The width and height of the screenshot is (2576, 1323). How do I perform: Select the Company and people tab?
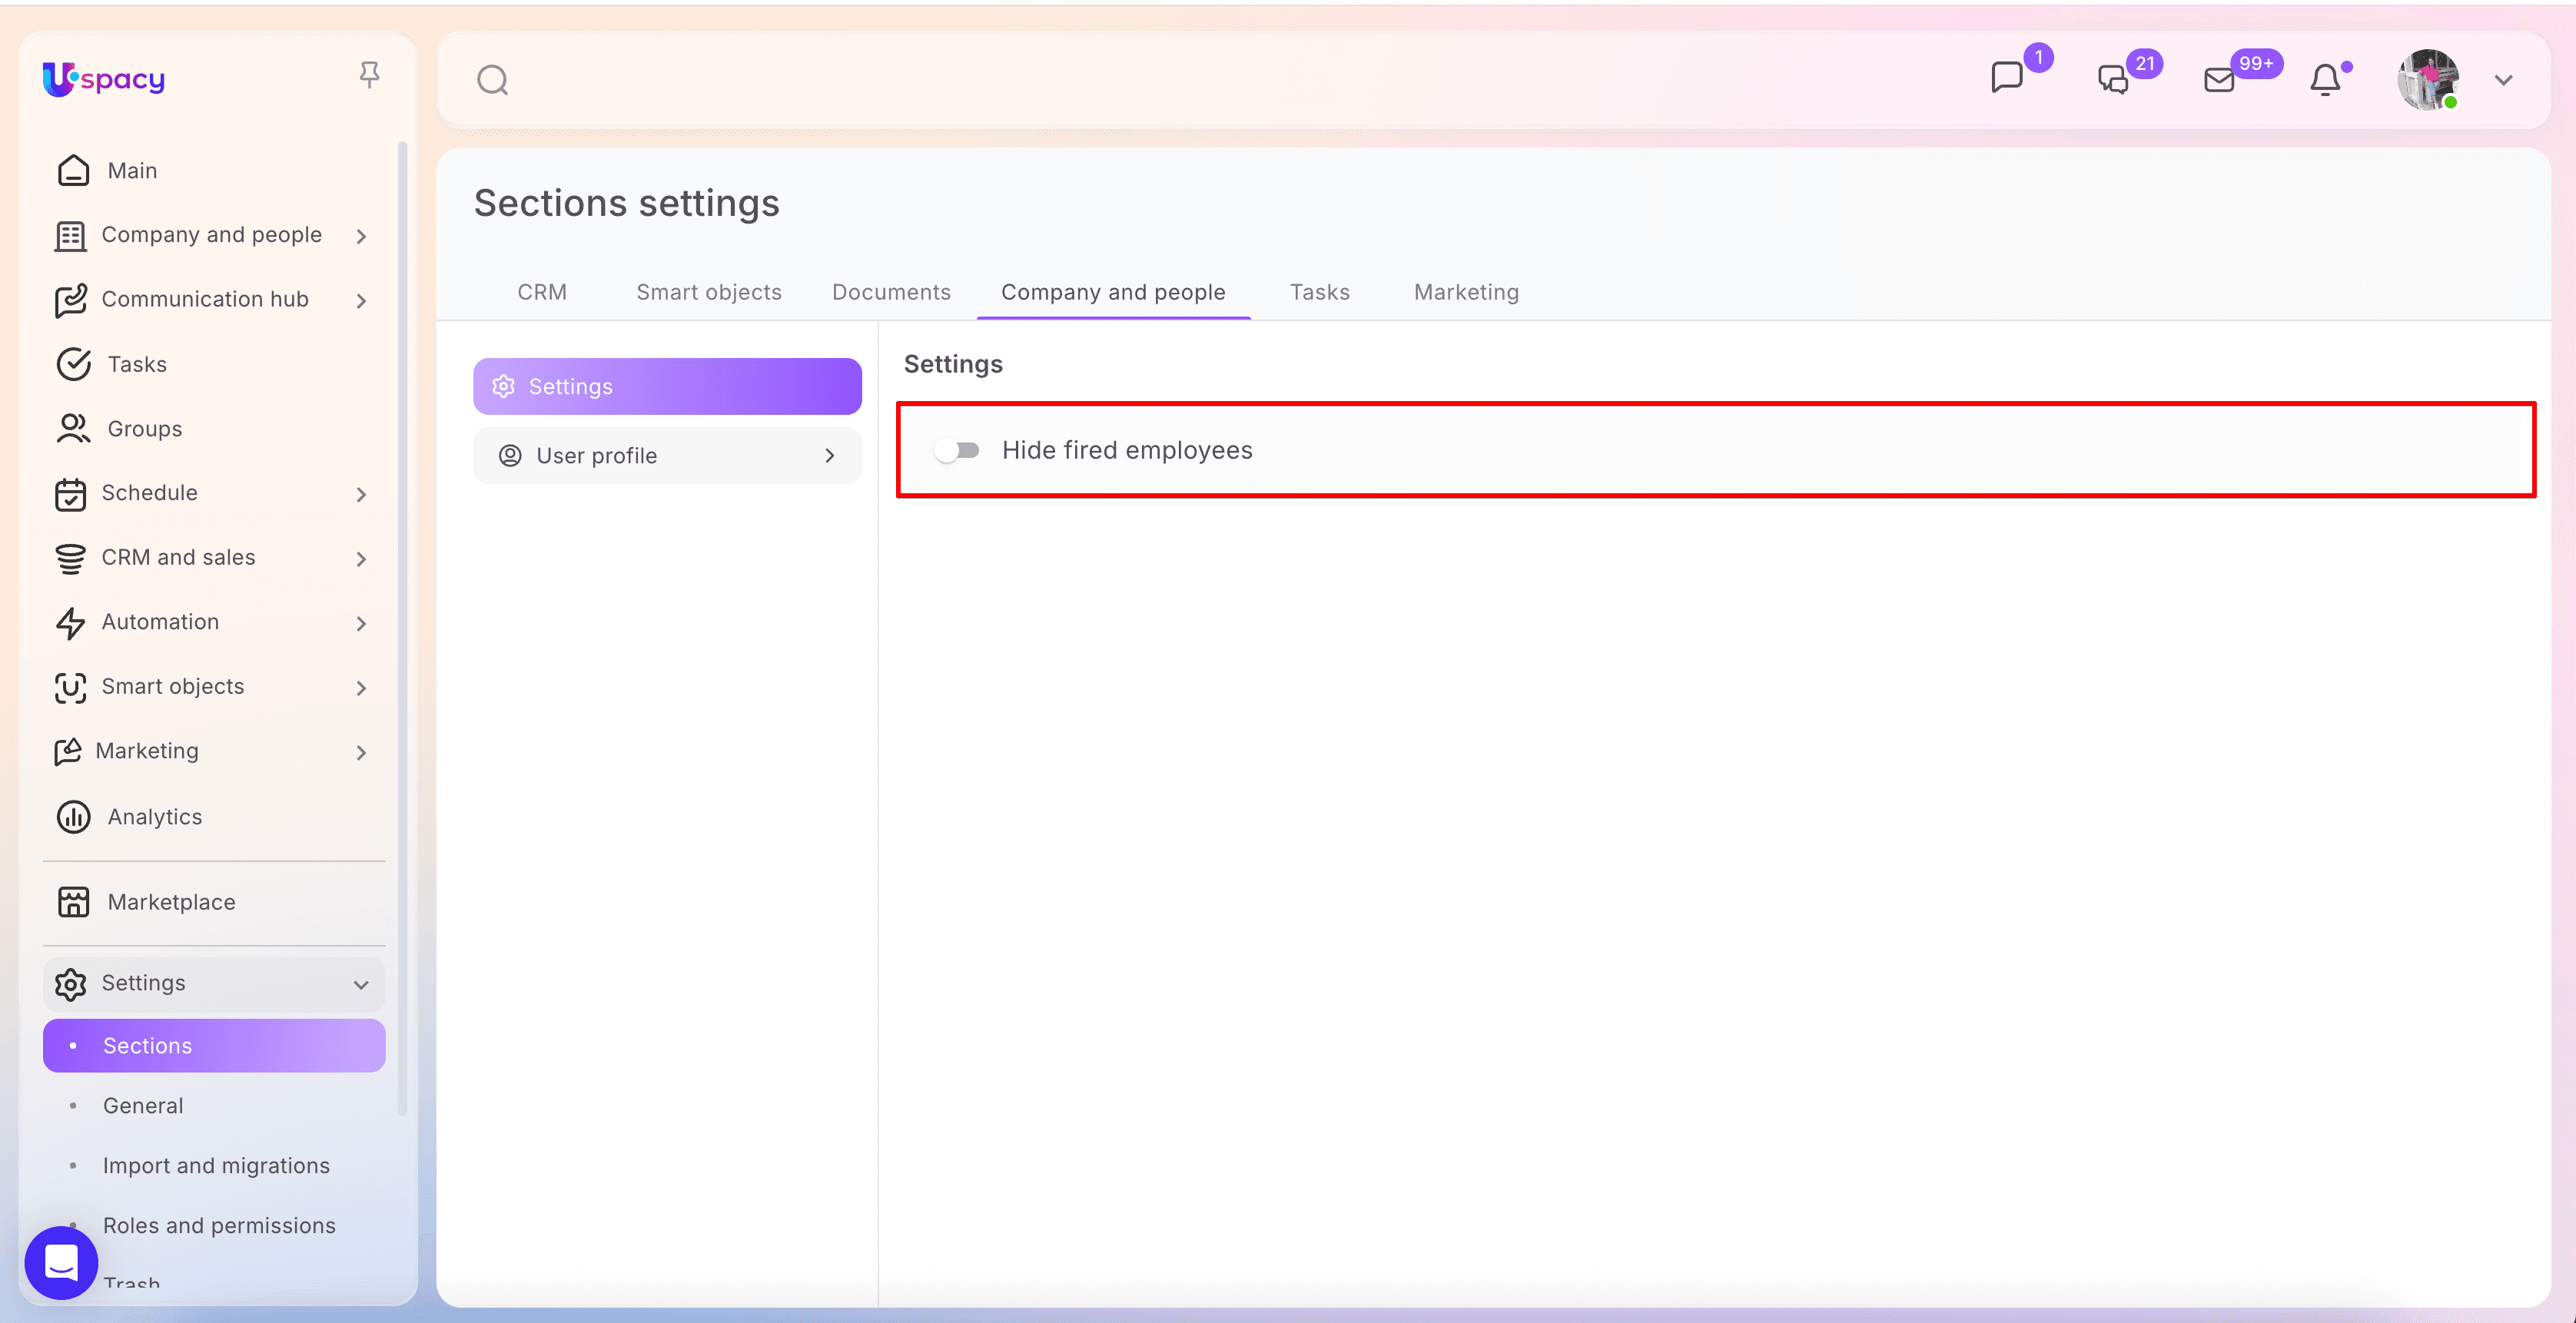coord(1113,292)
